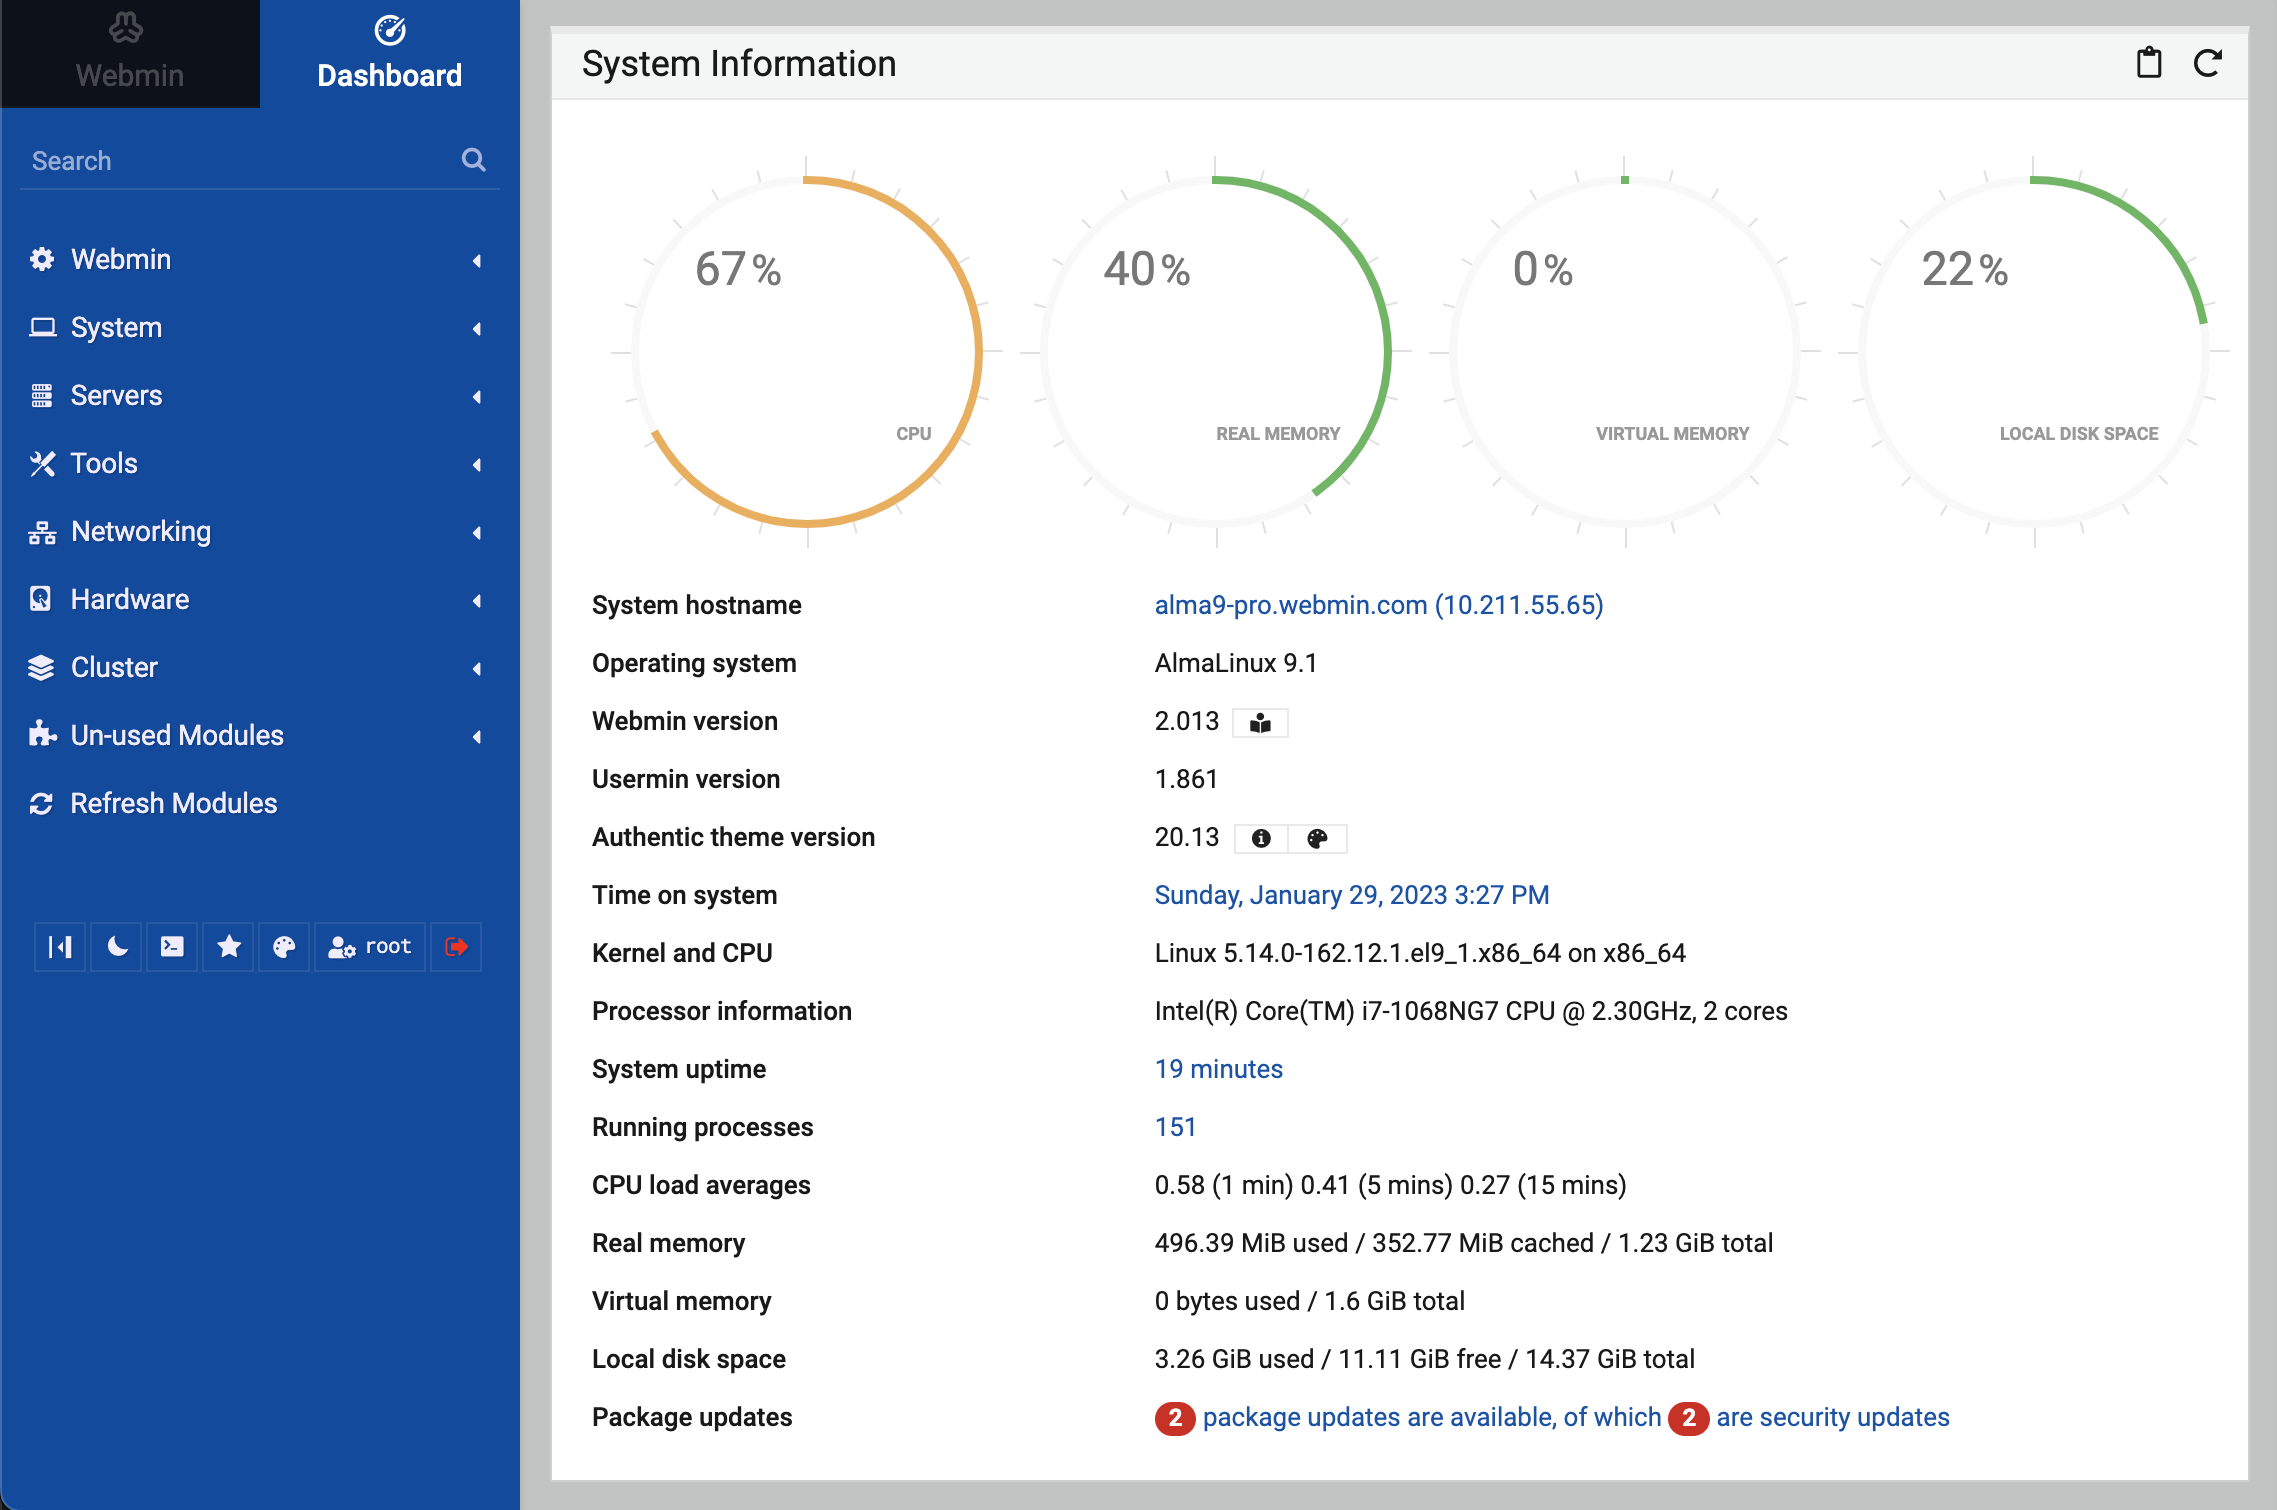
Task: Open the favorites star icon
Action: (x=229, y=947)
